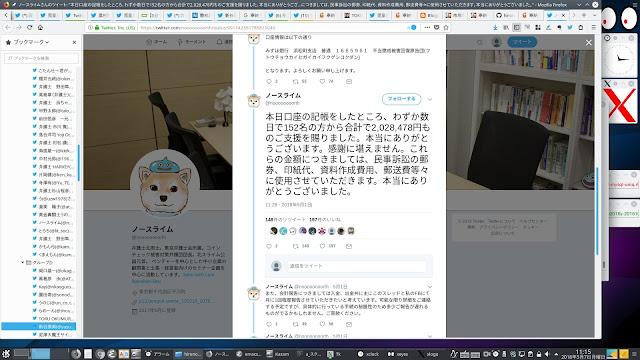Switch to the first Twitter tab
Viewport: 640px width, 360px height.
[x=24, y=15]
